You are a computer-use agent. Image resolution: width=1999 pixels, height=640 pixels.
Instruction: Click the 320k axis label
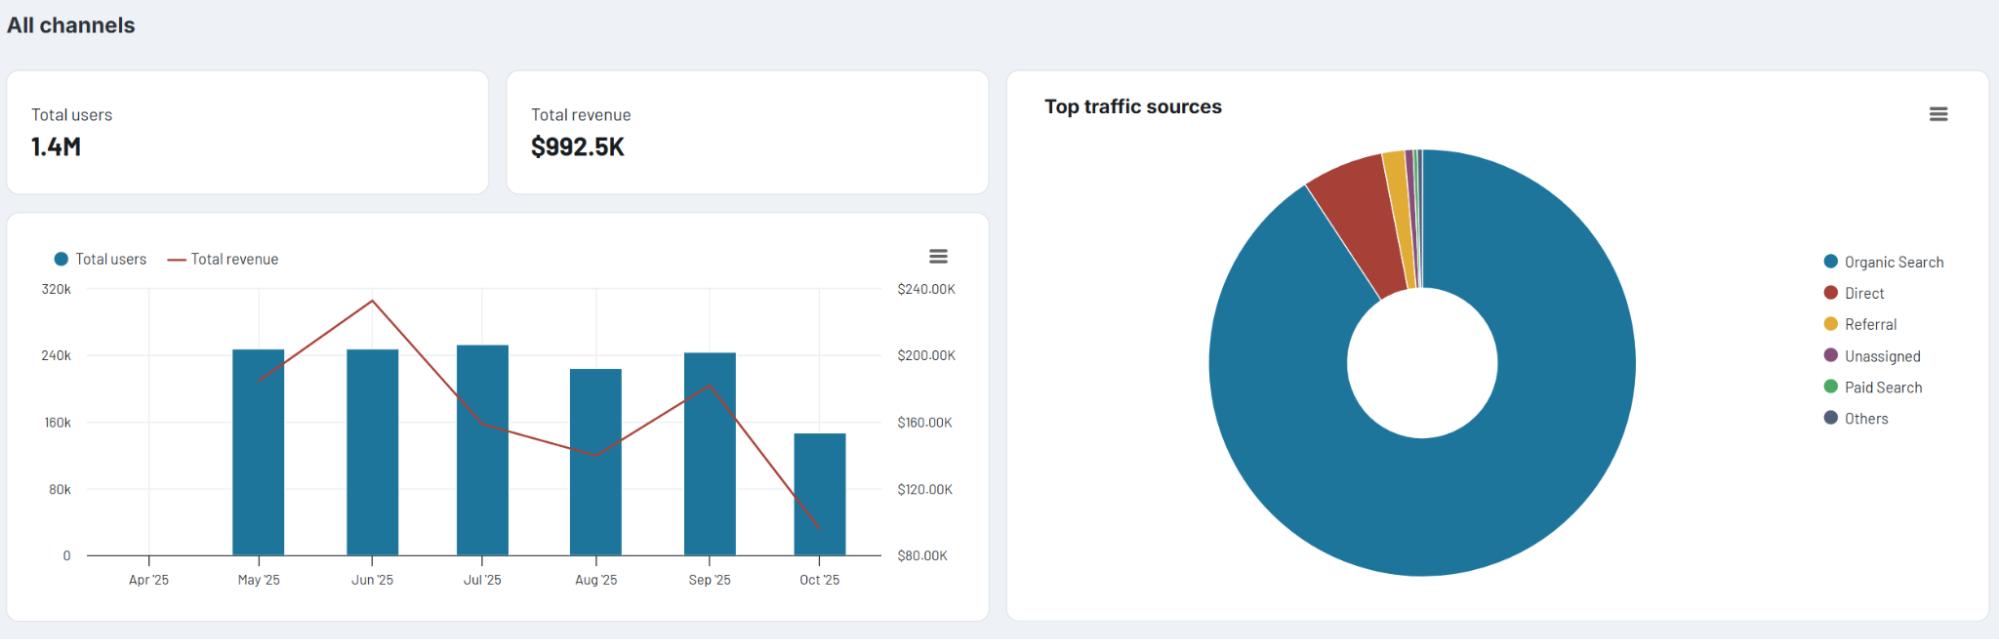pyautogui.click(x=56, y=289)
